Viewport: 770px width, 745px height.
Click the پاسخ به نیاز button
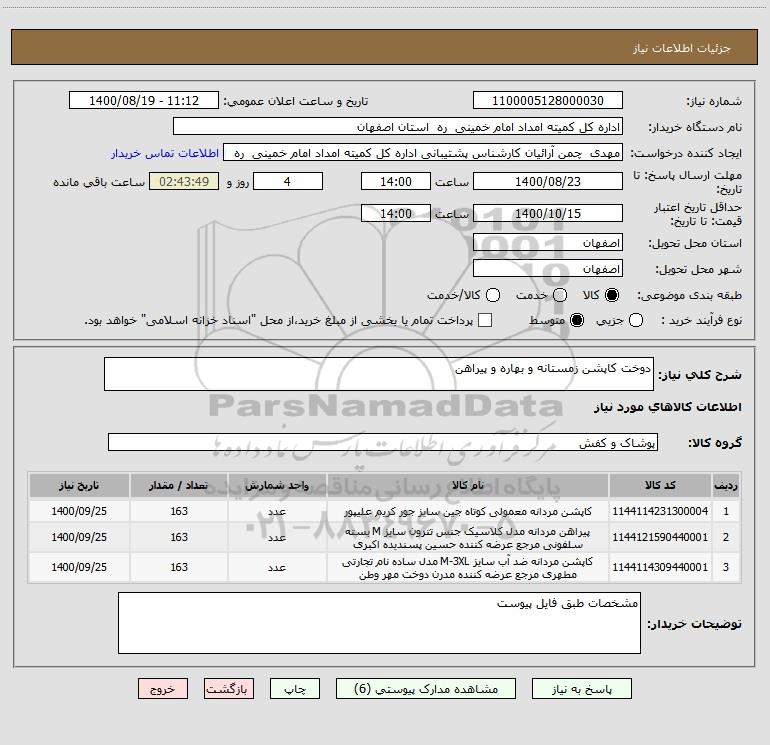coord(582,689)
